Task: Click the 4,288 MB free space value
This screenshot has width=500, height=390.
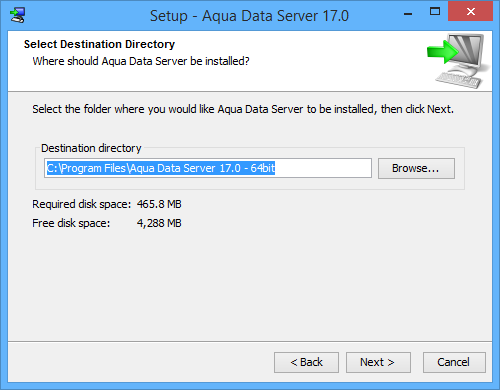Action: point(159,223)
